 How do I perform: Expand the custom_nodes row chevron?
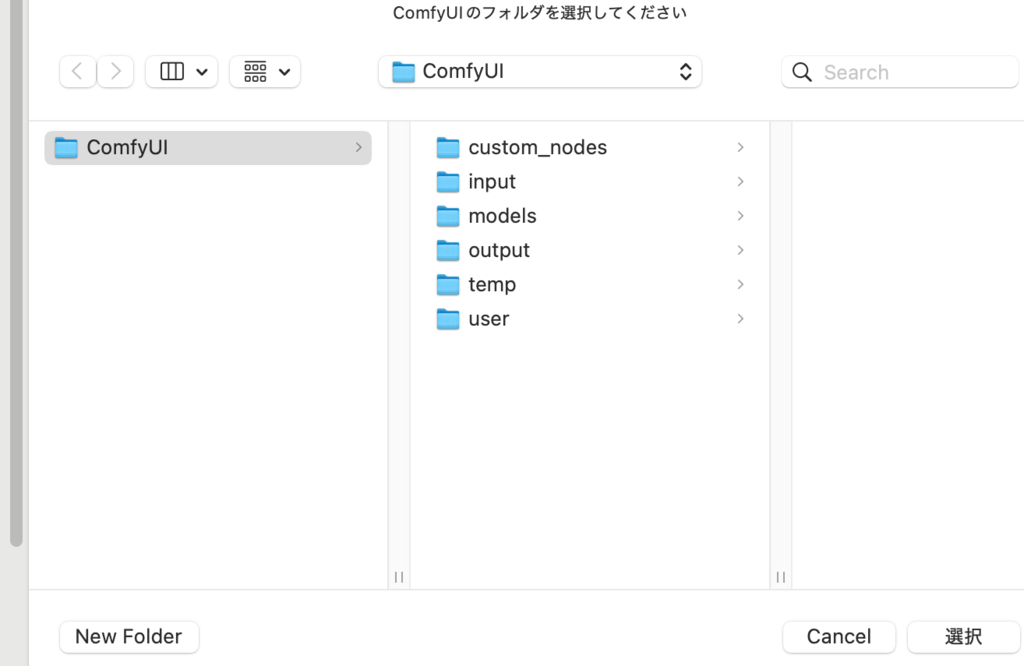[x=741, y=148]
